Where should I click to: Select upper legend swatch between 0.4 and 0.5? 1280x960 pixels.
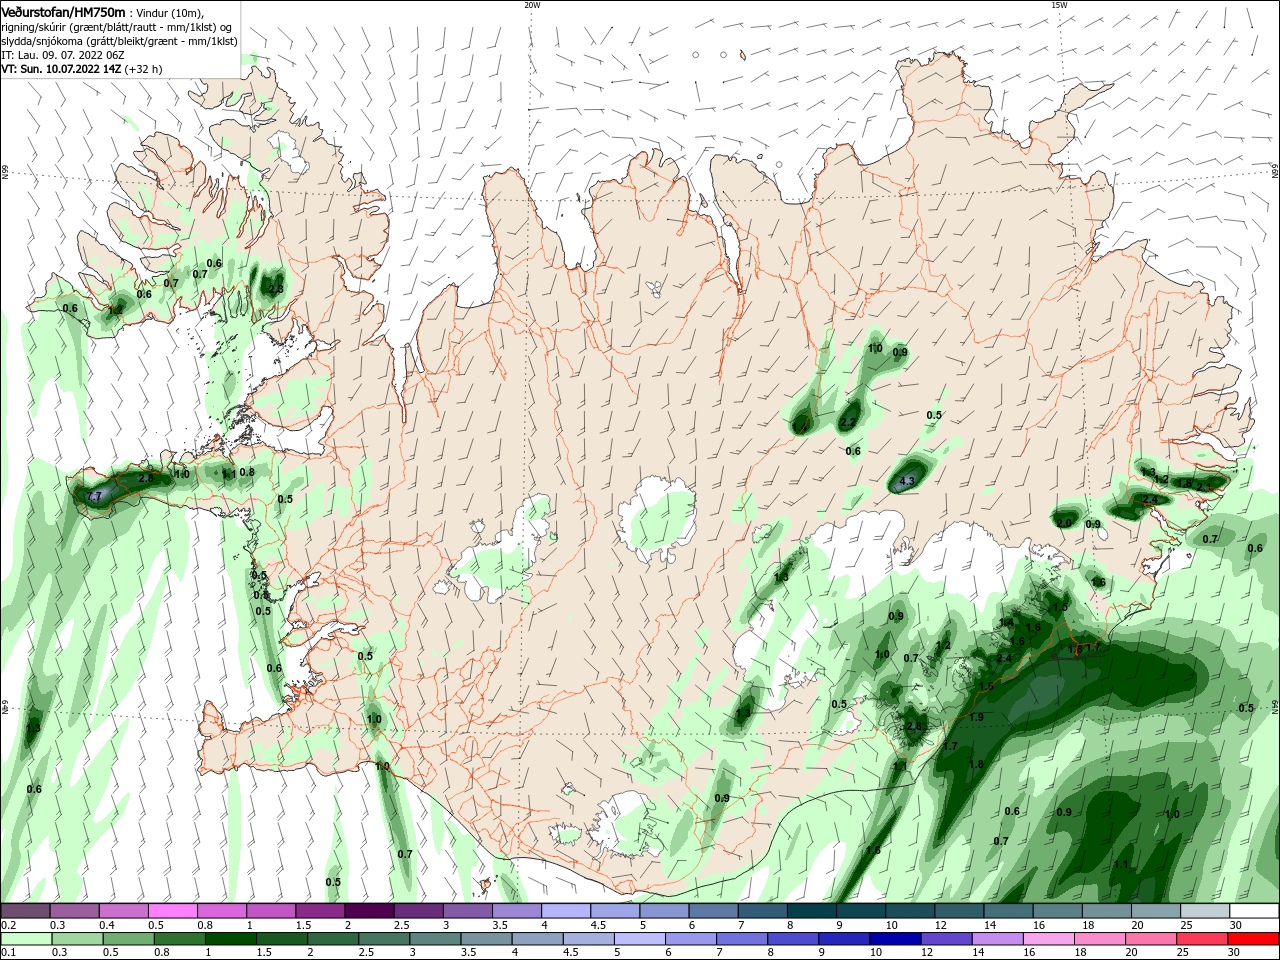pyautogui.click(x=123, y=911)
